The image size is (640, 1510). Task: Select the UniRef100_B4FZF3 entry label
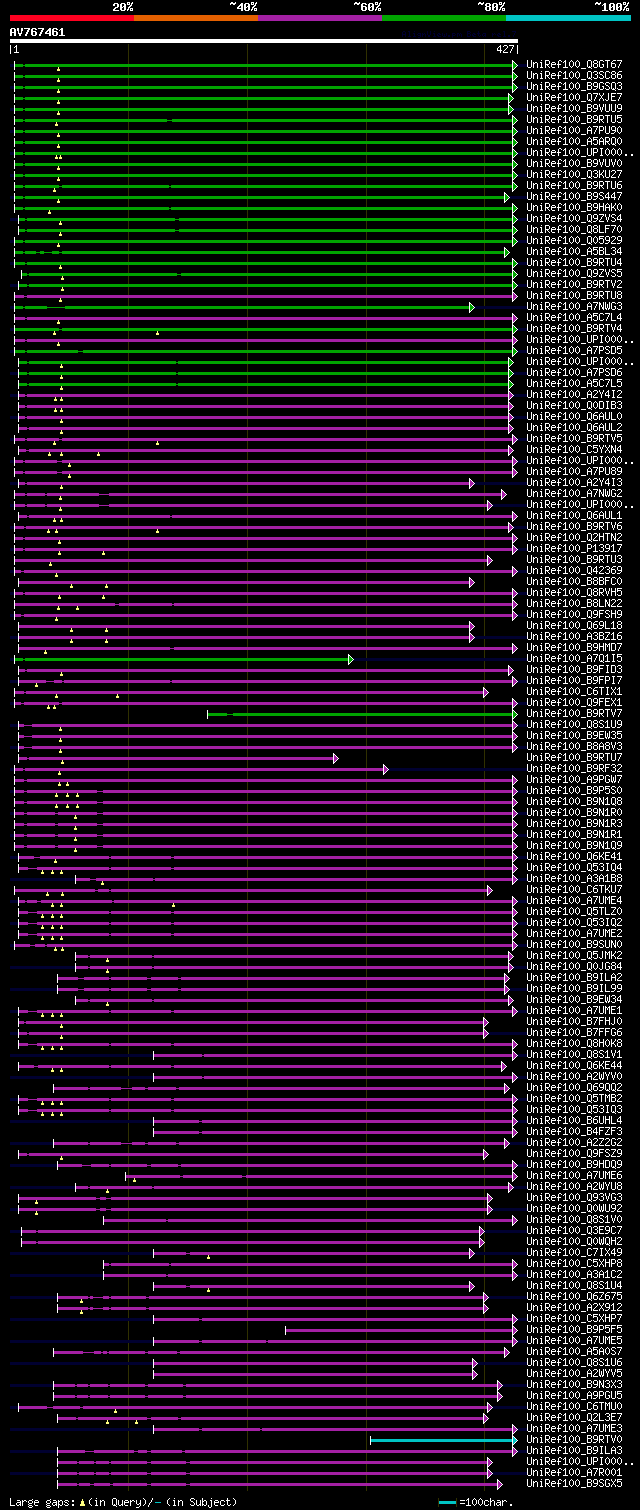click(x=574, y=1131)
